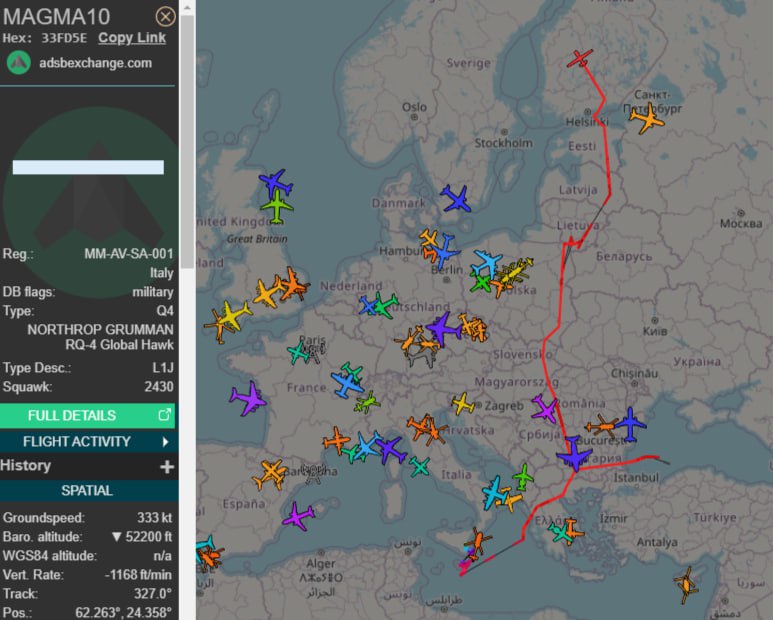Click the orange helicopter icon near Syria
The image size is (773, 620).
coord(686,585)
